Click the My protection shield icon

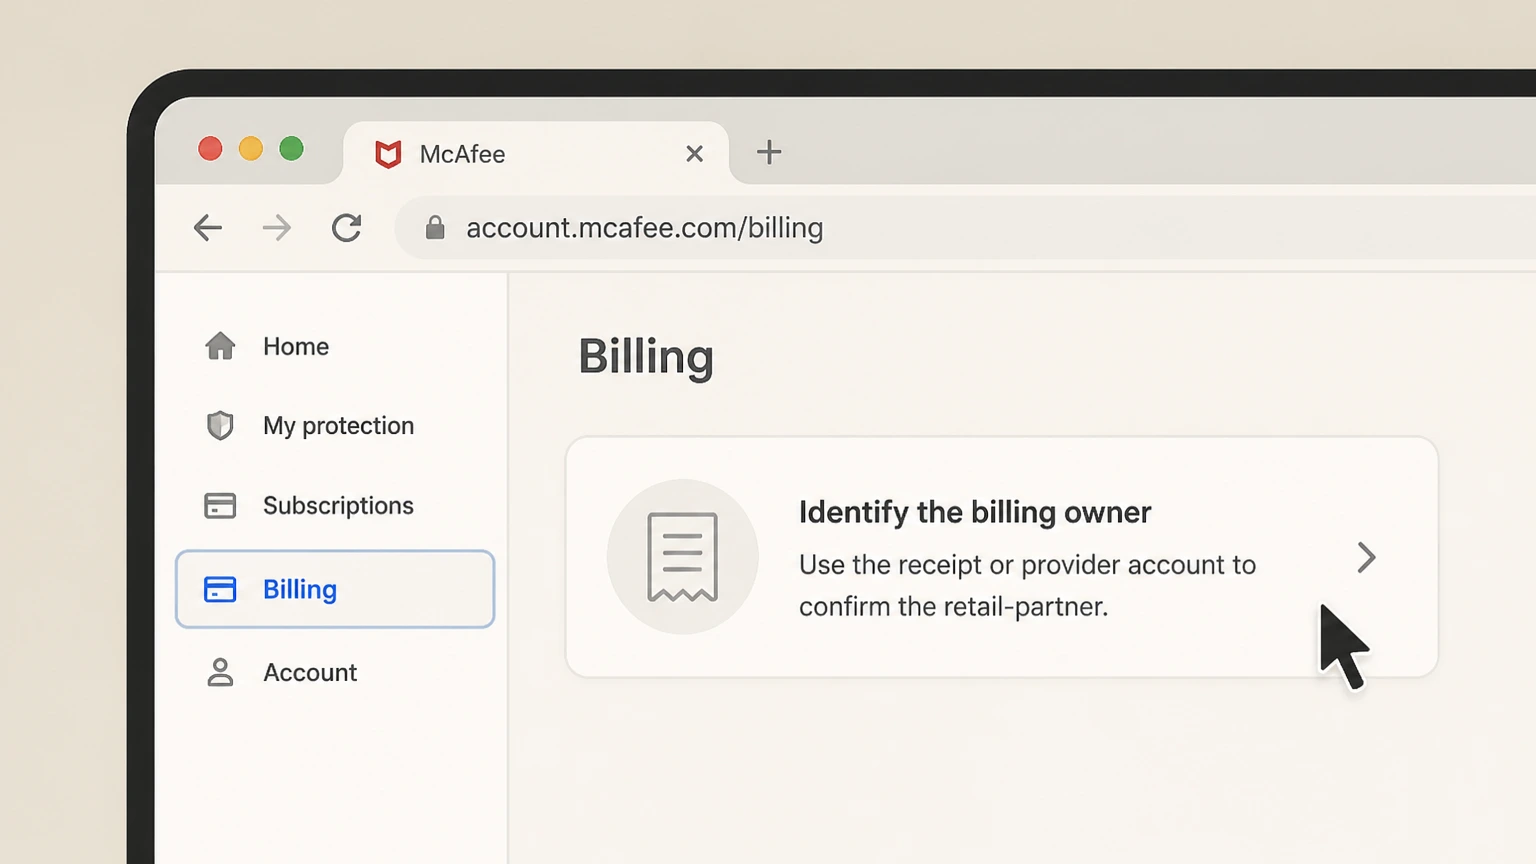pyautogui.click(x=220, y=426)
